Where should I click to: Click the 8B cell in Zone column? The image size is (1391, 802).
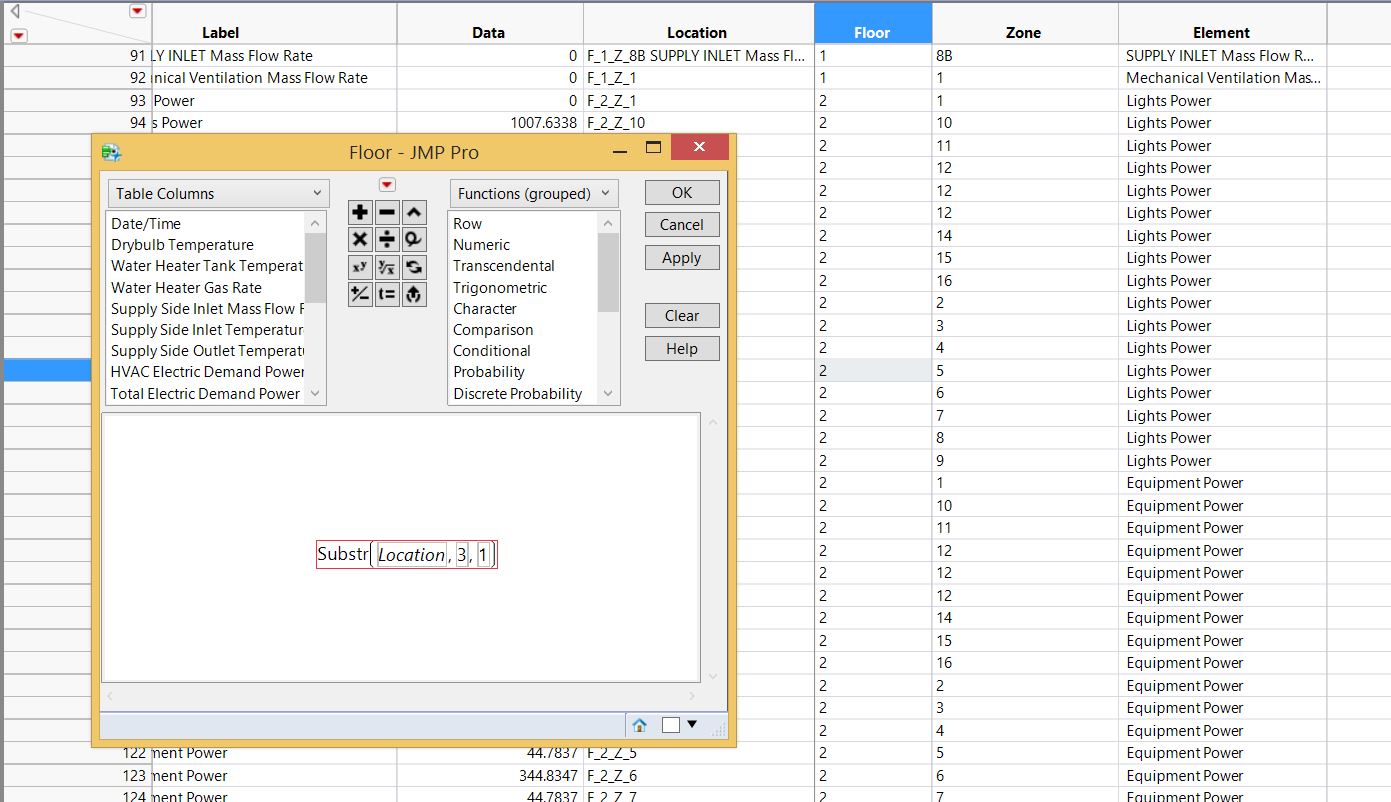tap(1024, 56)
